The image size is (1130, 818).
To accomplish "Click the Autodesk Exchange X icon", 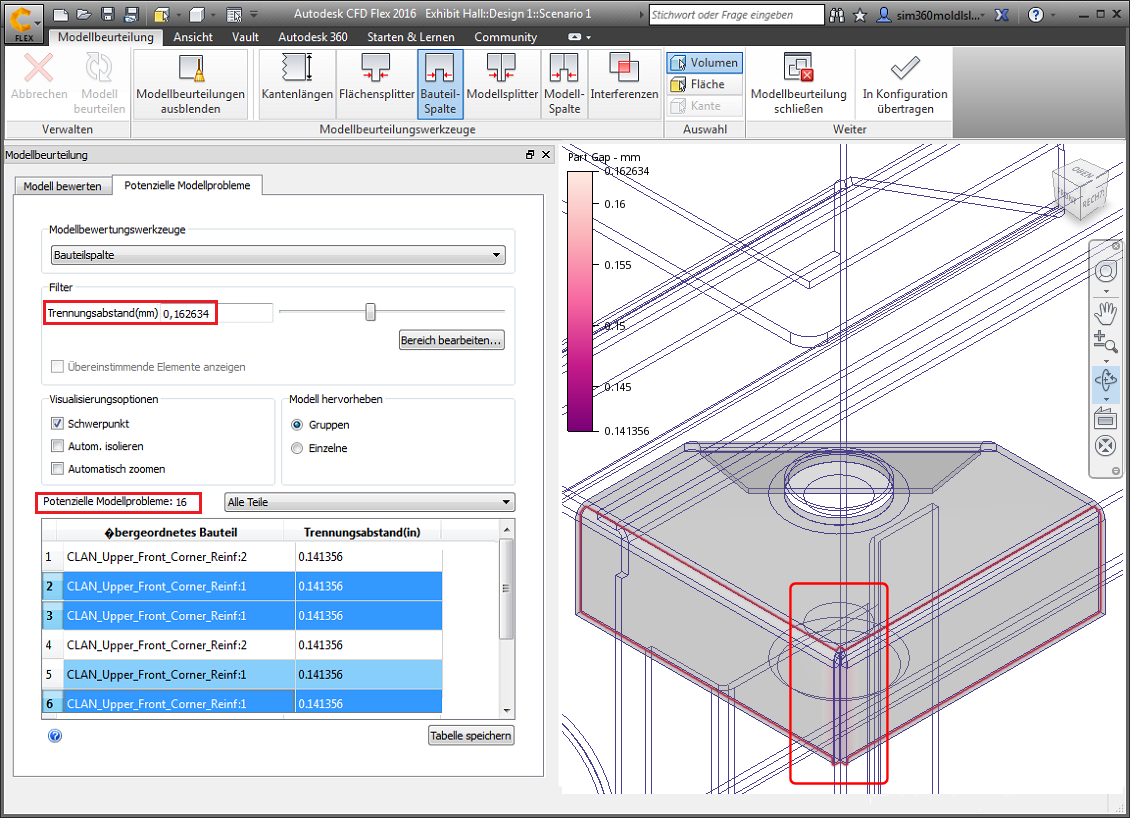I will pyautogui.click(x=1001, y=14).
